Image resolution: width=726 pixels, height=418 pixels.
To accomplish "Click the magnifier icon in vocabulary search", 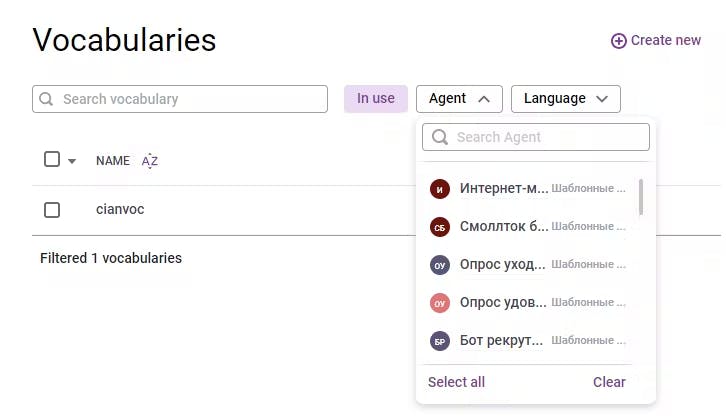I will point(47,99).
